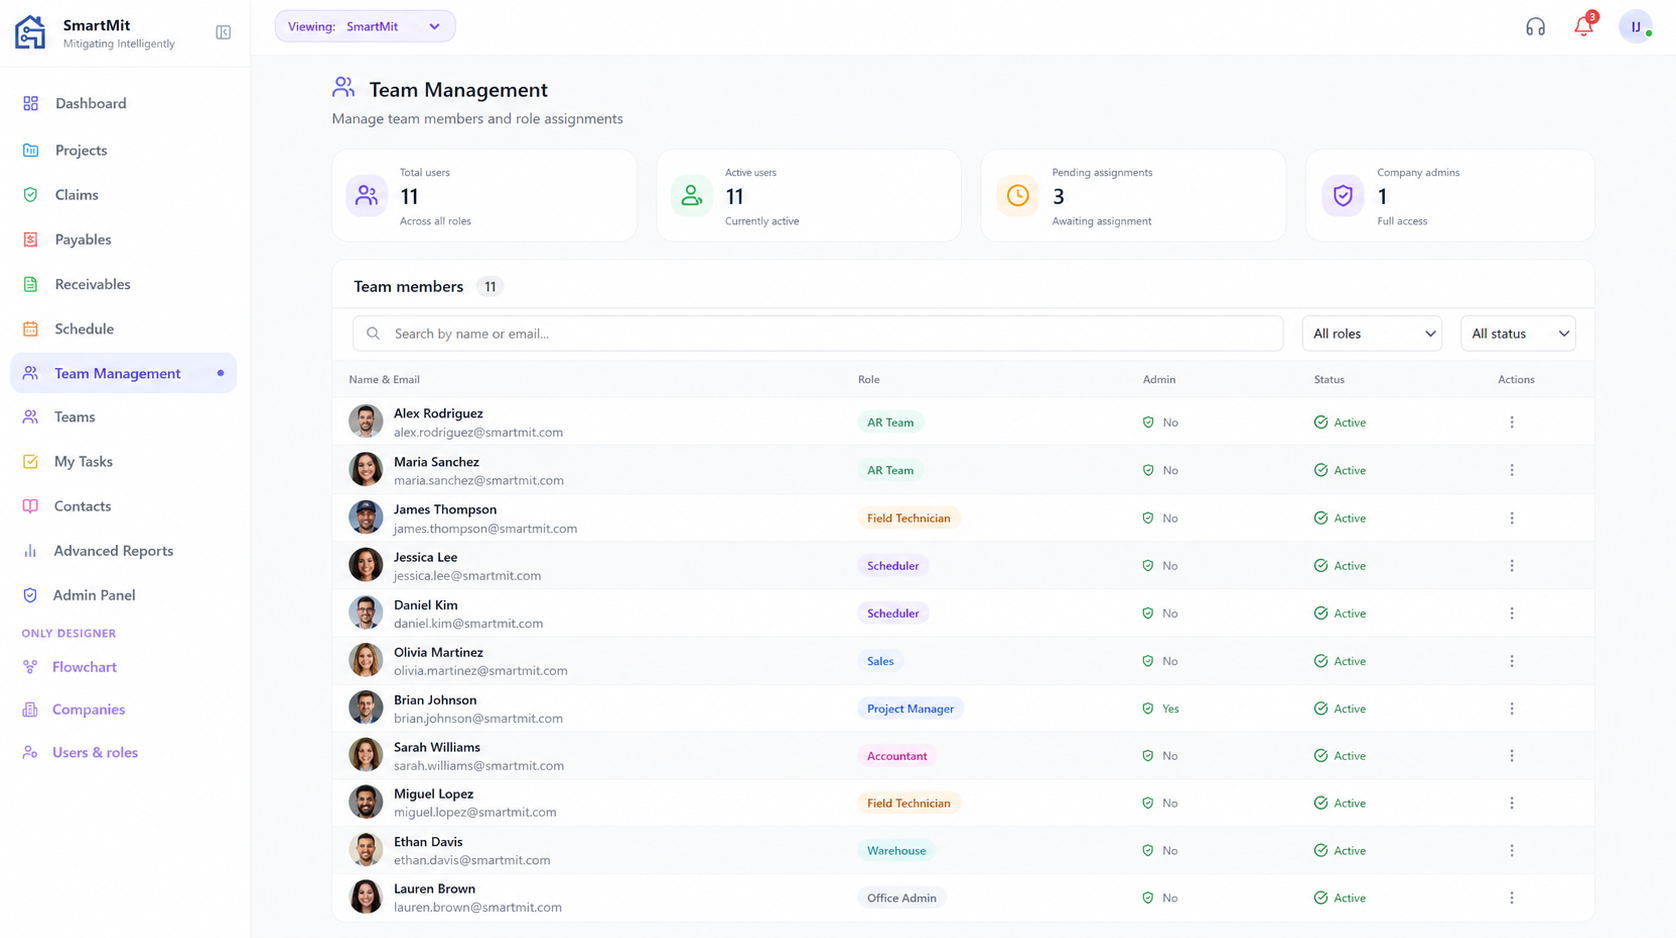Open actions menu for Jessica Lee
The height and width of the screenshot is (938, 1676).
point(1512,566)
